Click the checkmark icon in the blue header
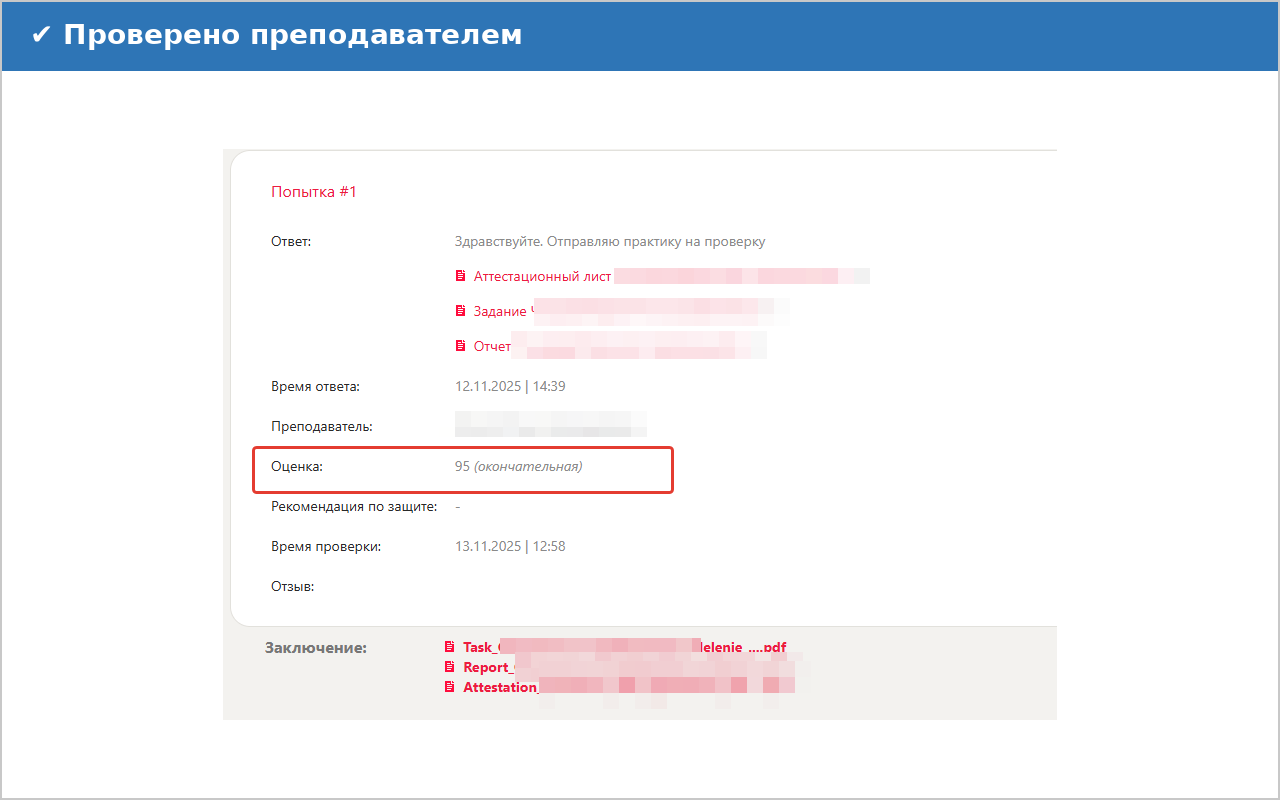This screenshot has height=800, width=1280. [x=41, y=35]
